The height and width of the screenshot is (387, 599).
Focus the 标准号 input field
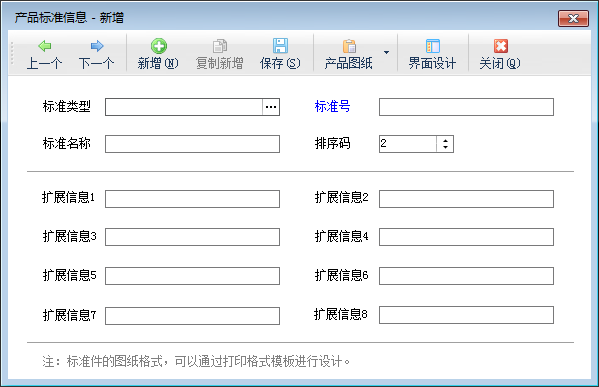(x=466, y=107)
